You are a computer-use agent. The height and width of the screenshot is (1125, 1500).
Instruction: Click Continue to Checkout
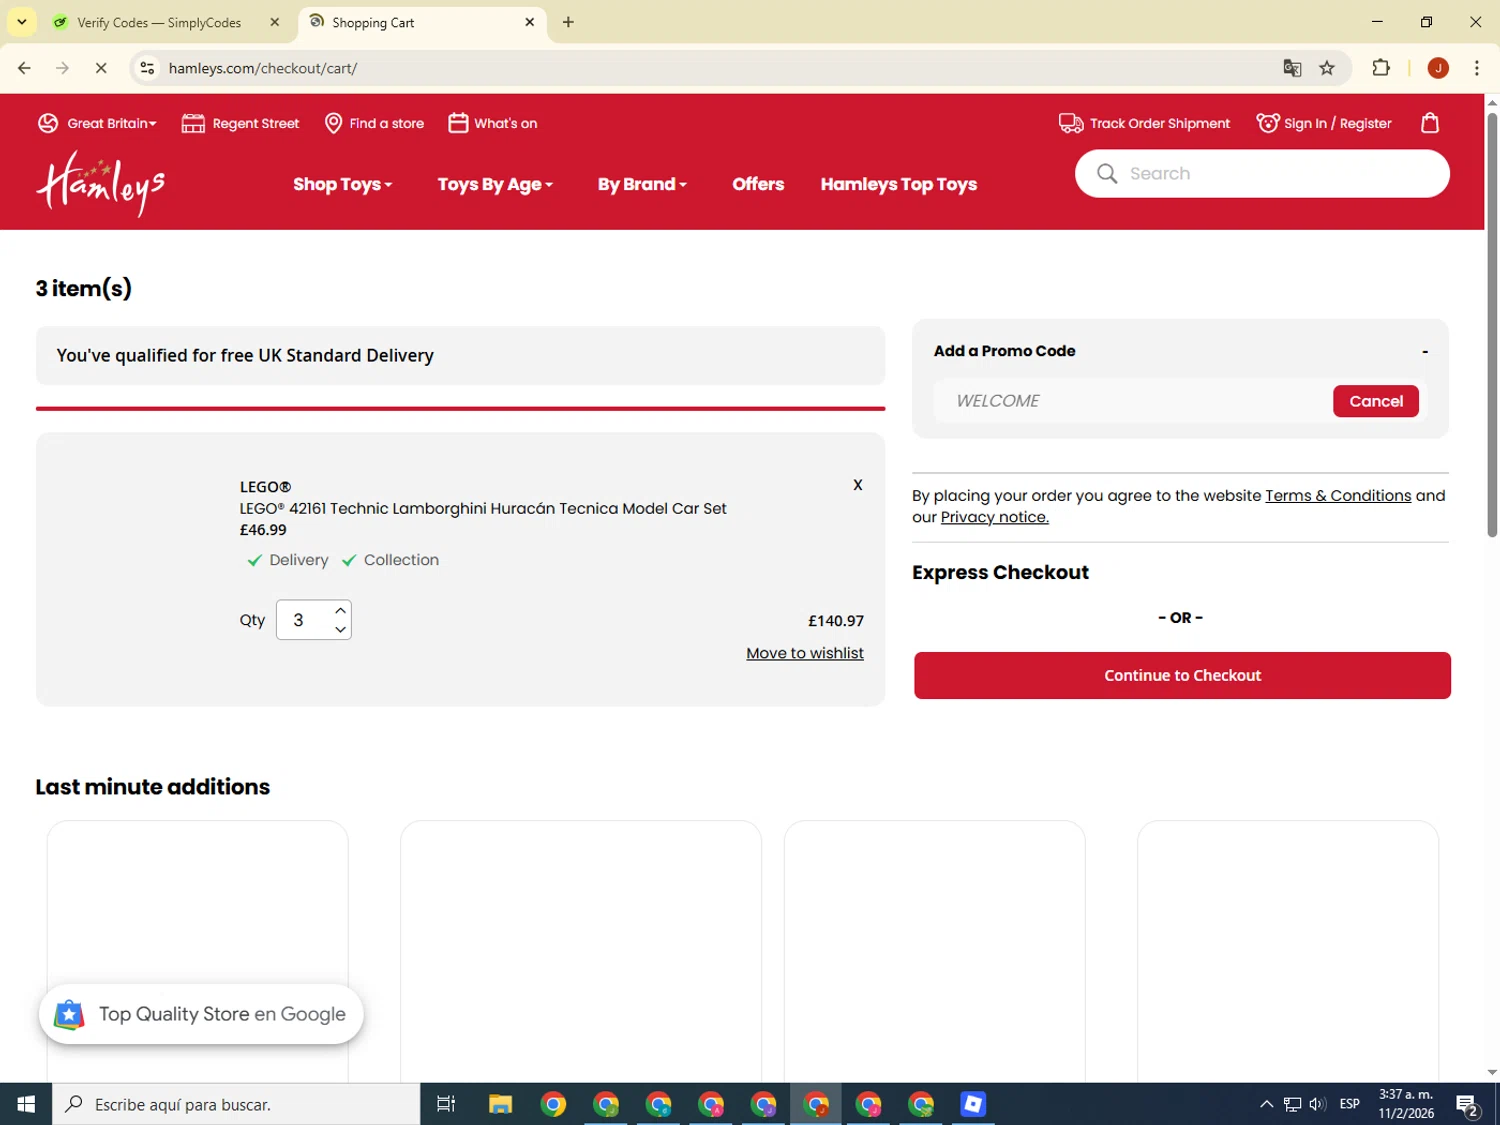coord(1182,676)
